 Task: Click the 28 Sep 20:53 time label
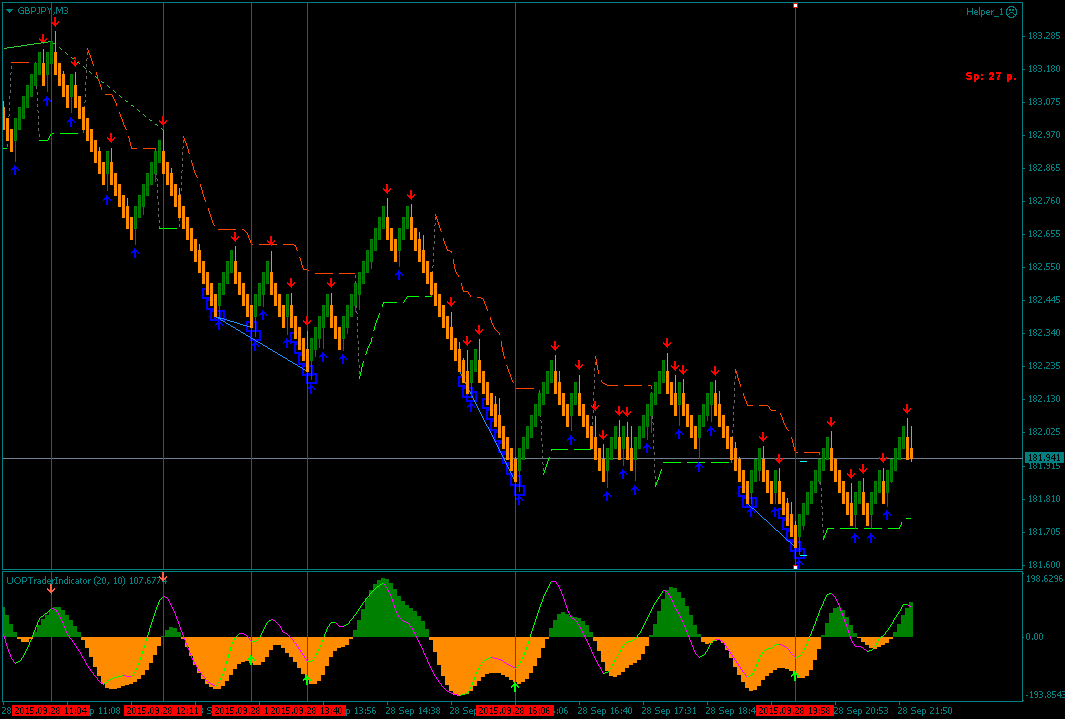pos(860,710)
